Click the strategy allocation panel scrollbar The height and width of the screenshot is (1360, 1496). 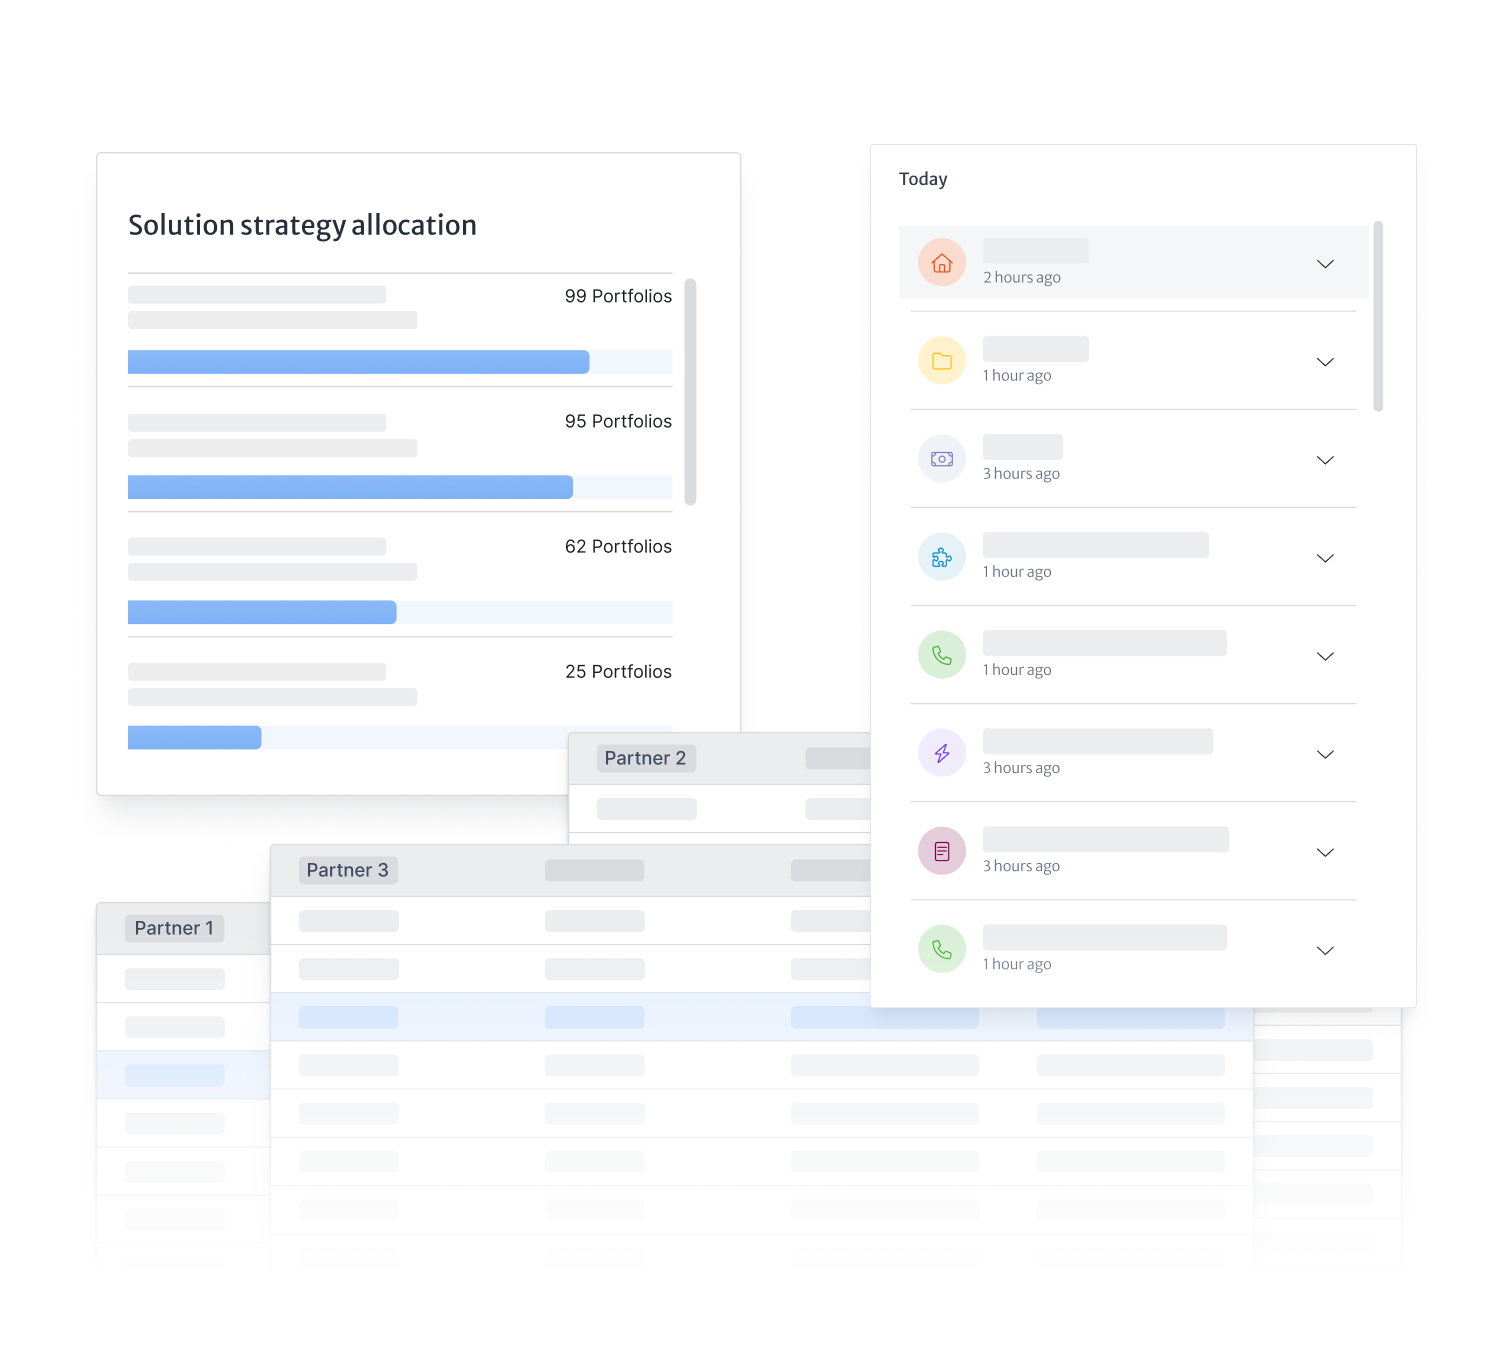click(690, 391)
